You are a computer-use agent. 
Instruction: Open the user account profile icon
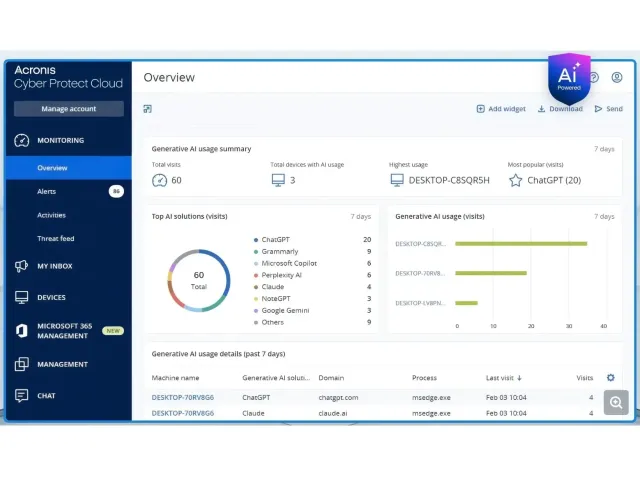[x=617, y=77]
